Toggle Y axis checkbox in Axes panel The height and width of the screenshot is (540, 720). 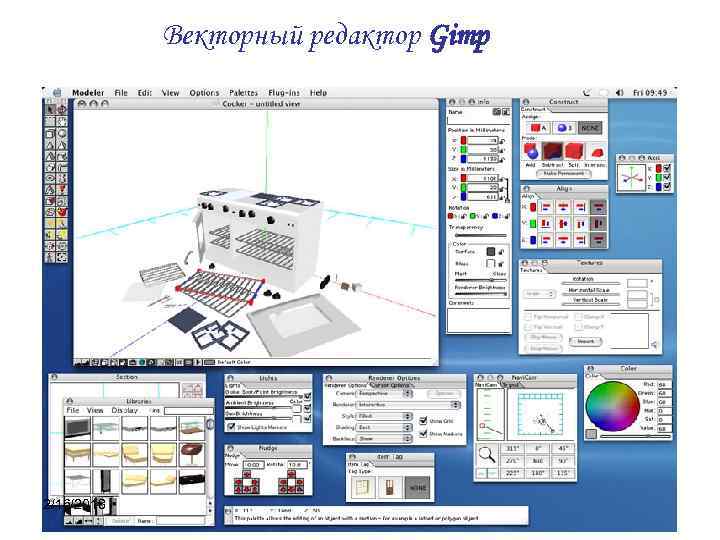pyautogui.click(x=667, y=178)
